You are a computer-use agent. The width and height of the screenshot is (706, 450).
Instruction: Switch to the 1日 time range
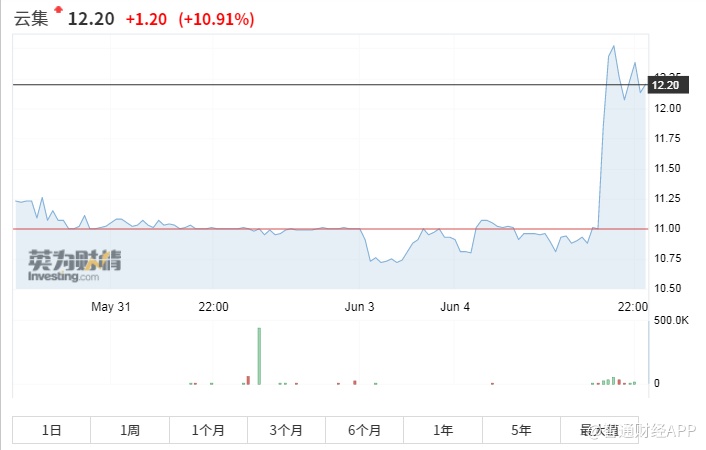52,430
